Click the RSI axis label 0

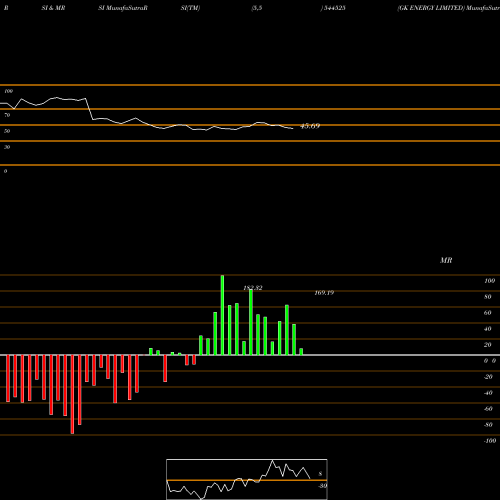5,171
